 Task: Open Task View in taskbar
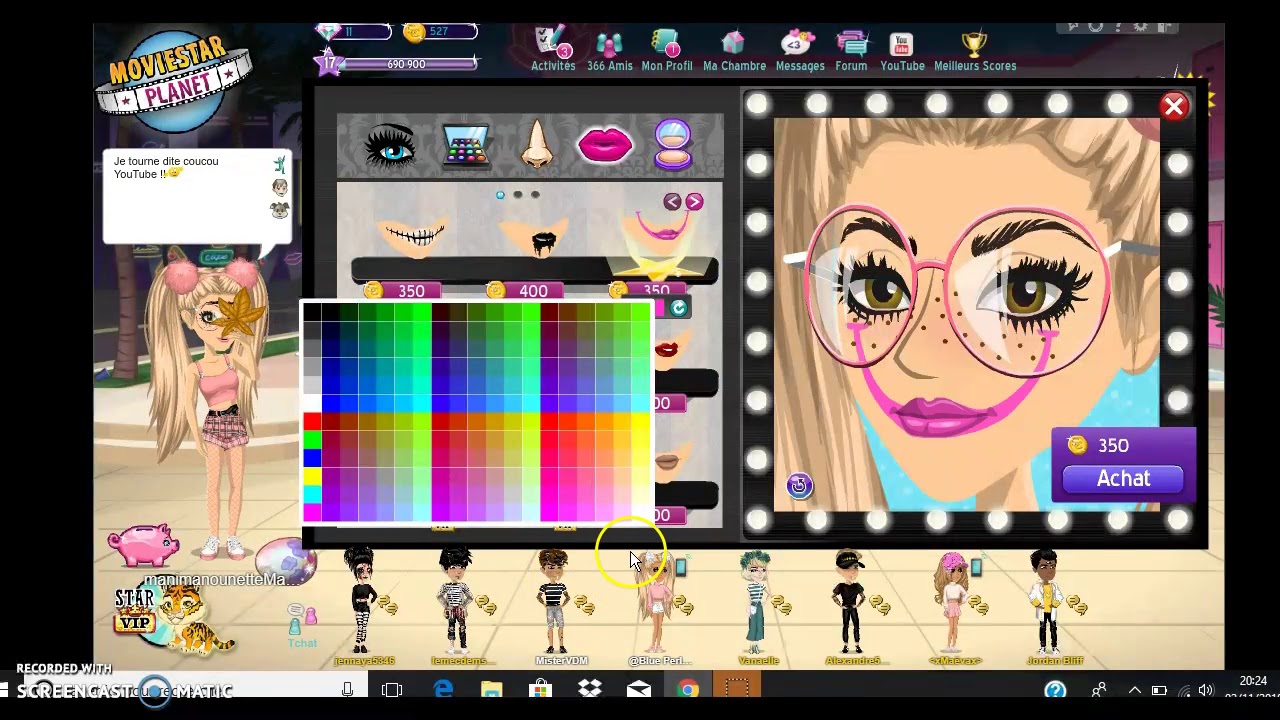point(392,689)
